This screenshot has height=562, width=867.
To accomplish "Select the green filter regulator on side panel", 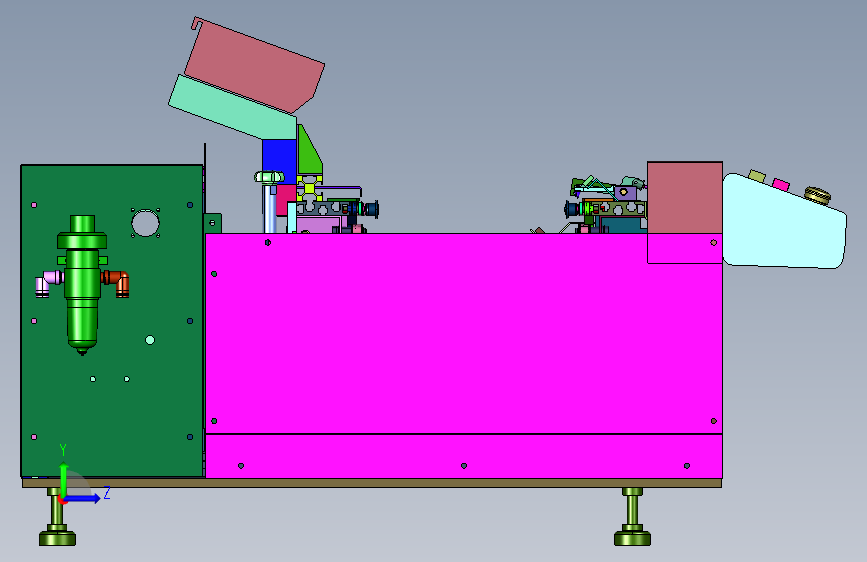I will pos(82,284).
